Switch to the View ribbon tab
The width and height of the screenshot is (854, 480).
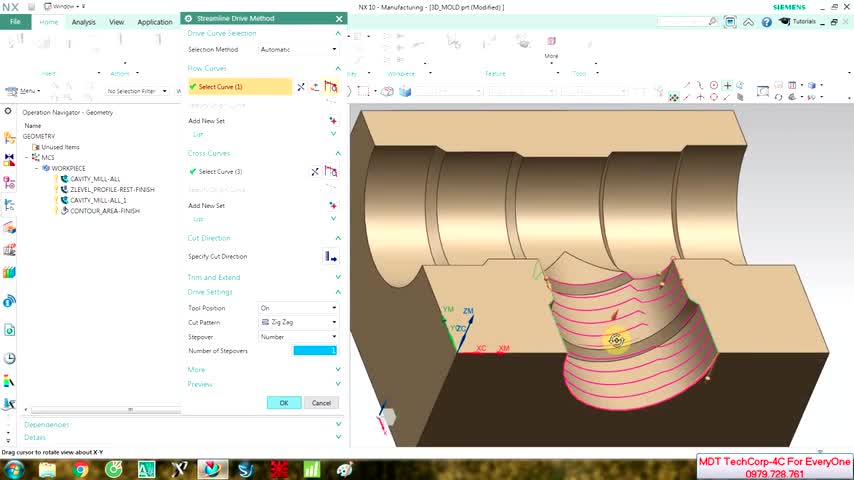pos(116,22)
